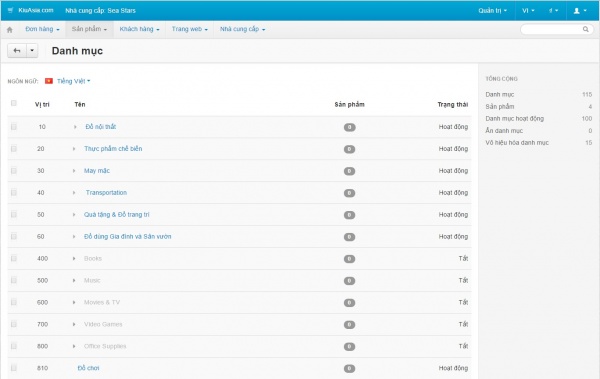The image size is (600, 379).
Task: Expand the Transportation category tree
Action: (74, 193)
